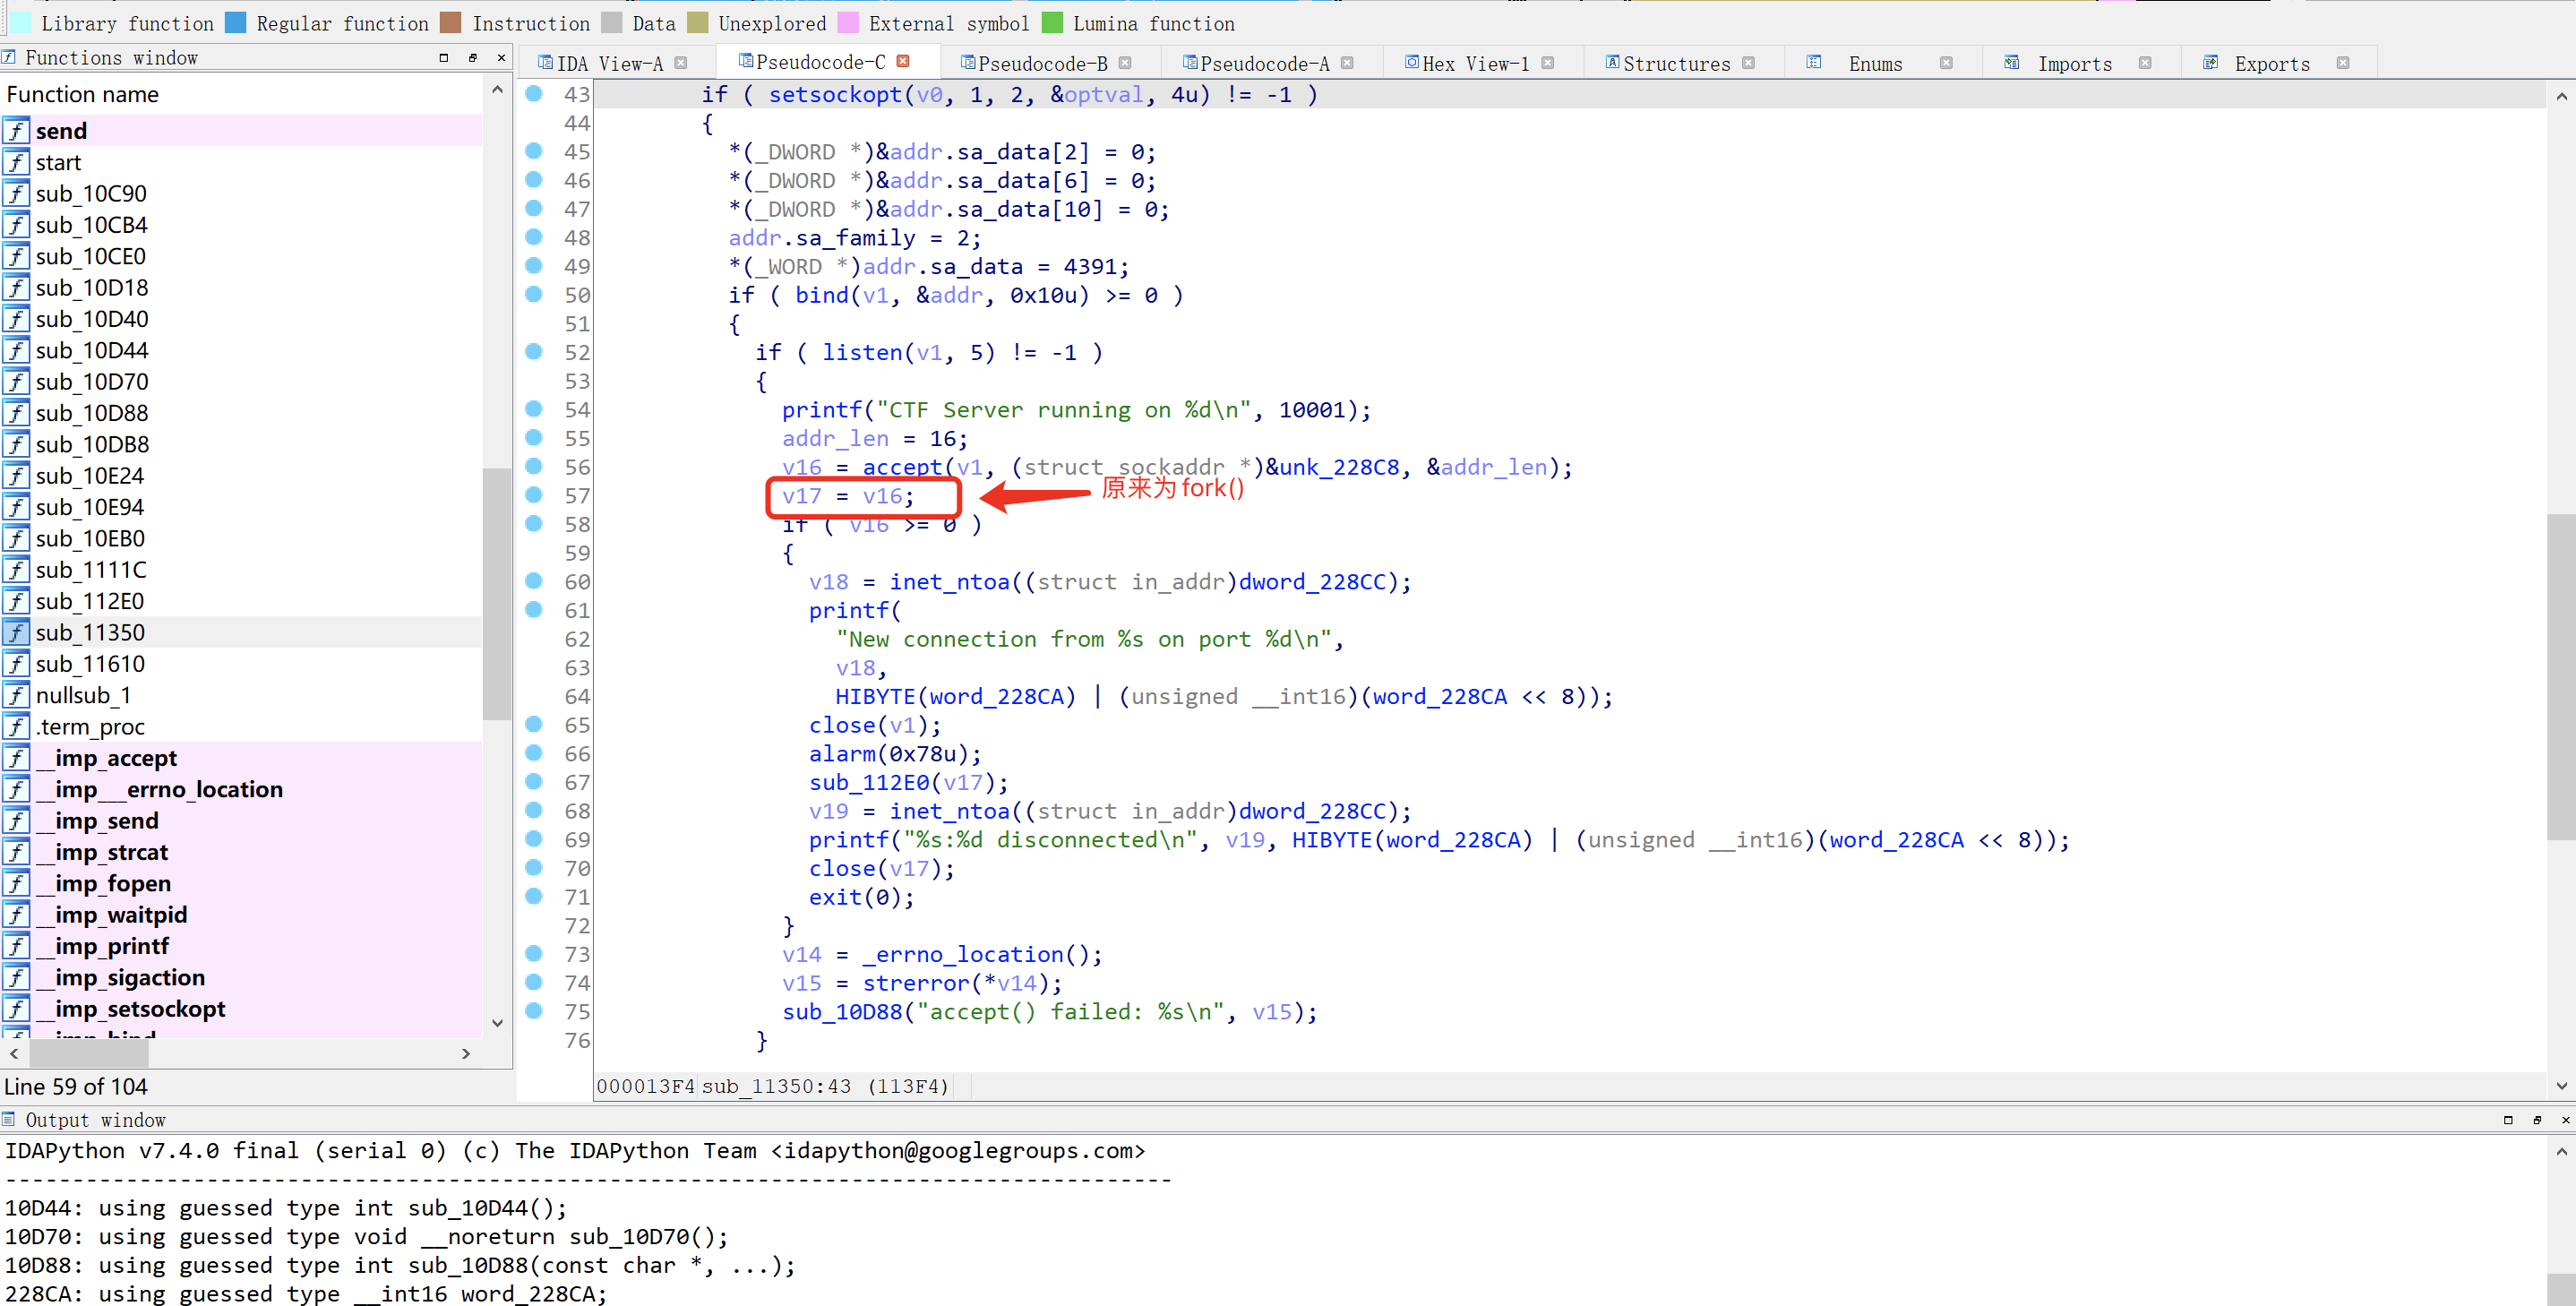This screenshot has height=1306, width=2576.
Task: Click function icon beside sub_11350
Action: click(16, 632)
